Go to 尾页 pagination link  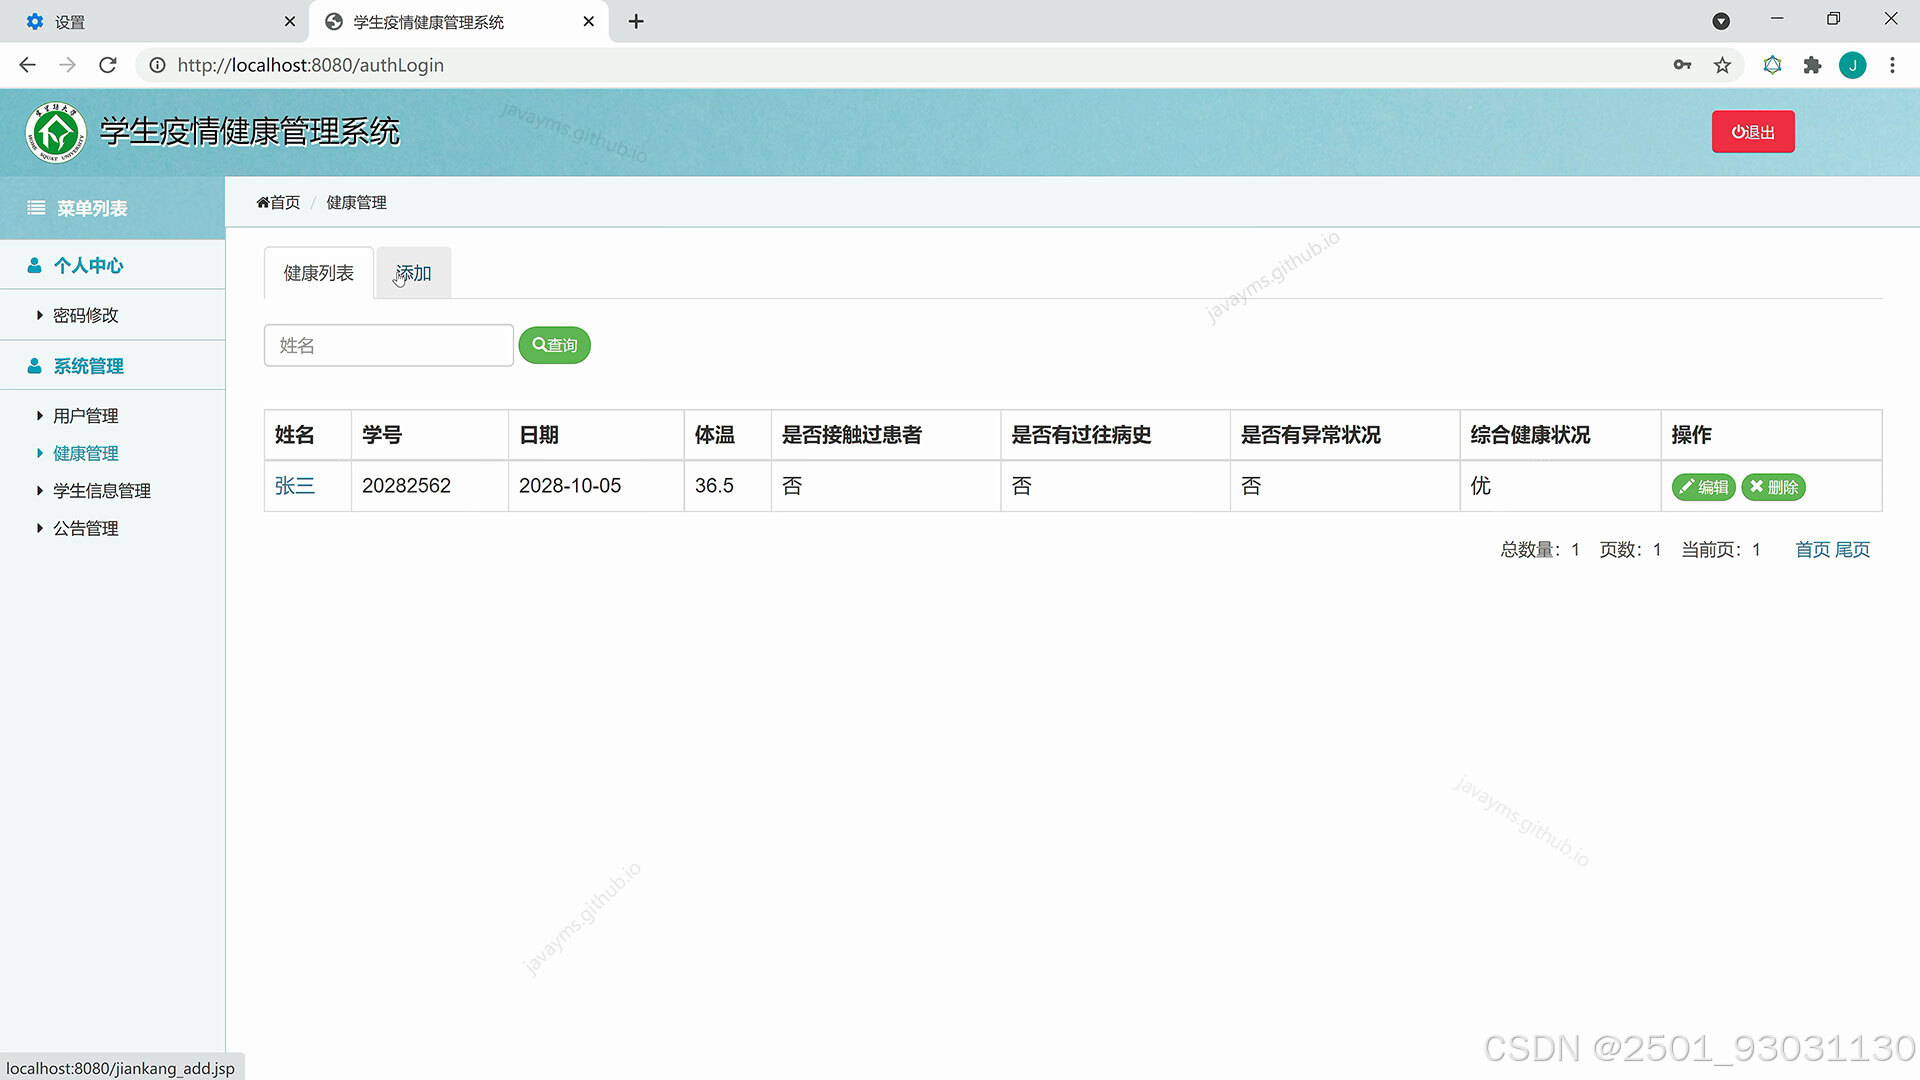[x=1852, y=549]
